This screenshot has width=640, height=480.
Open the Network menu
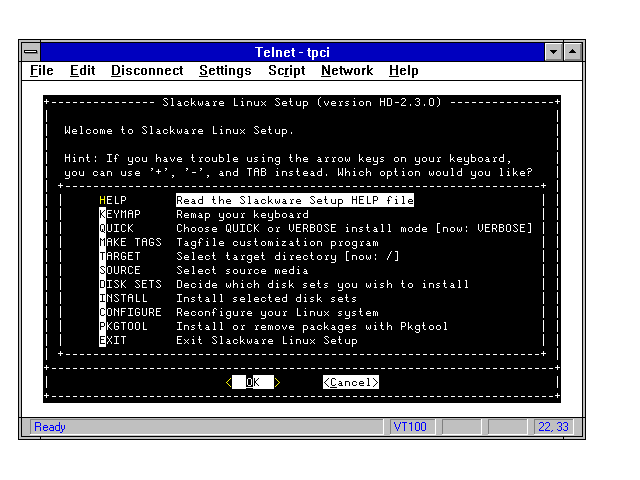pyautogui.click(x=347, y=71)
